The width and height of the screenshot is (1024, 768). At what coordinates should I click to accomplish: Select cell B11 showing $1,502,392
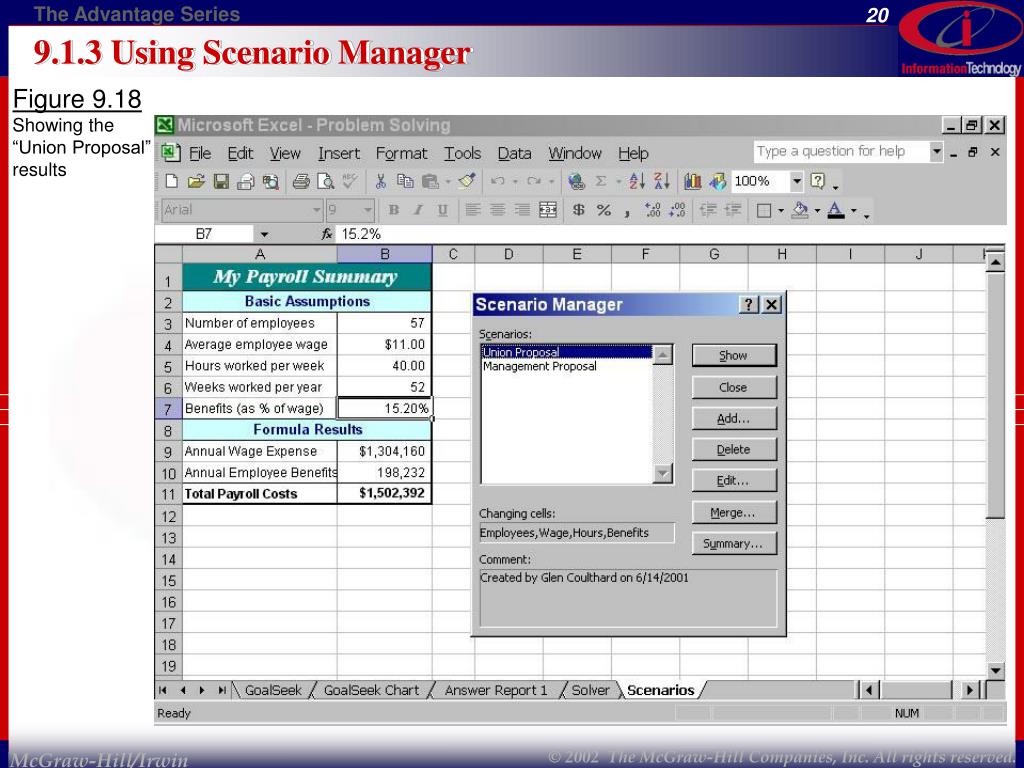point(384,493)
